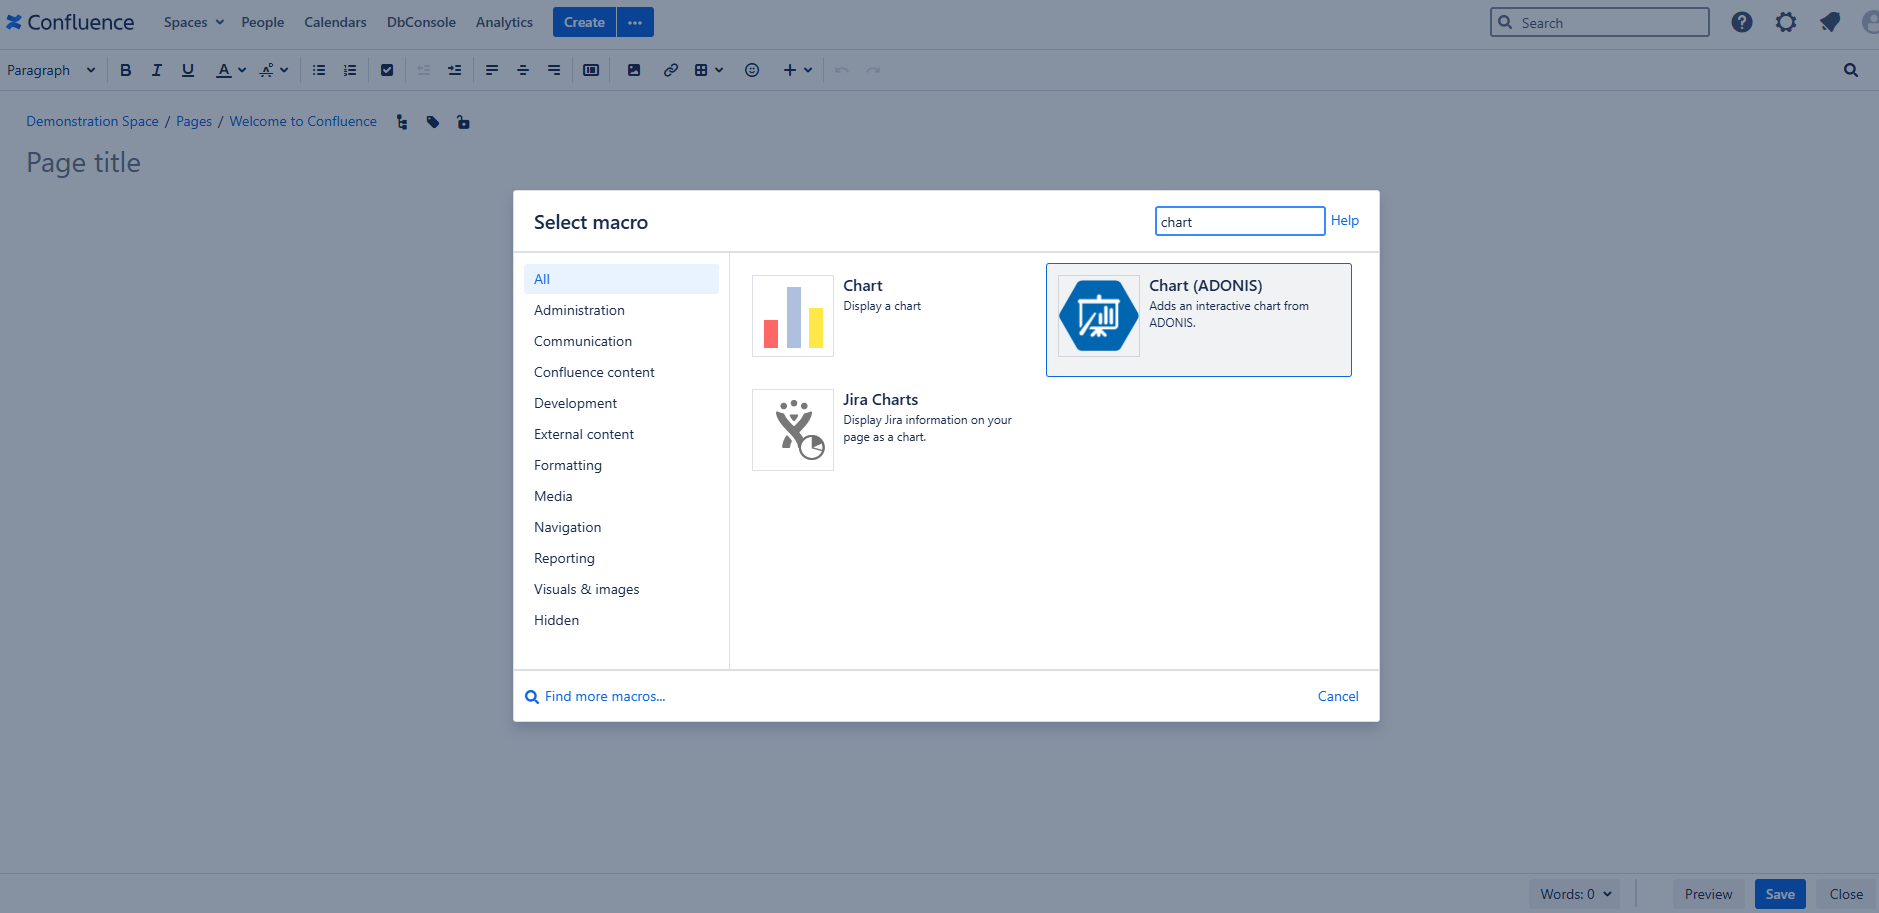View page location in the page tree icon

(401, 121)
